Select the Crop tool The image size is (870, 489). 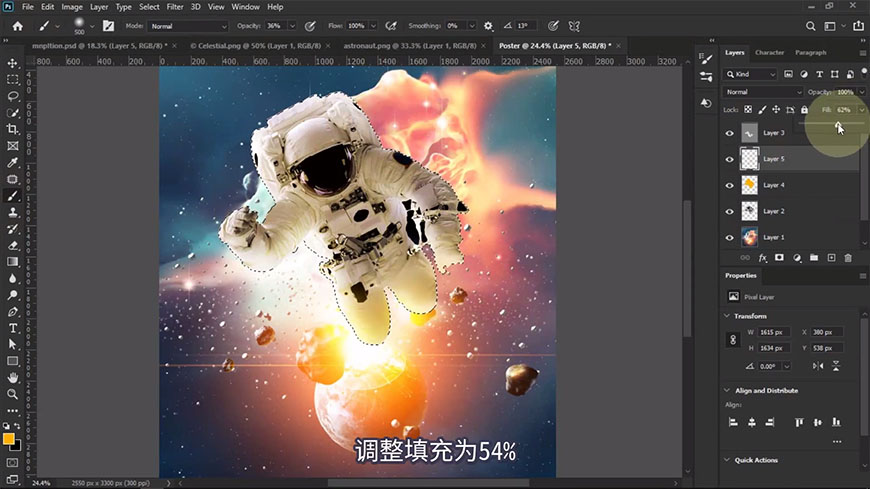pos(13,129)
